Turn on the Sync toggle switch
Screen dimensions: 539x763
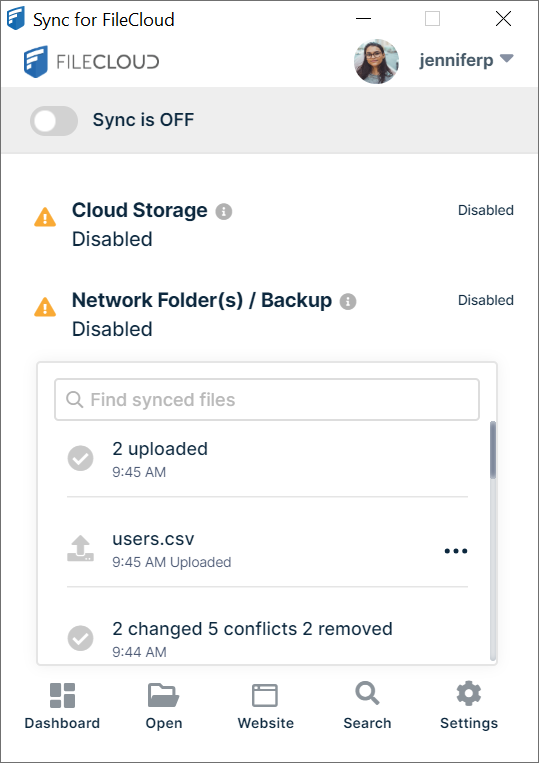pos(54,121)
